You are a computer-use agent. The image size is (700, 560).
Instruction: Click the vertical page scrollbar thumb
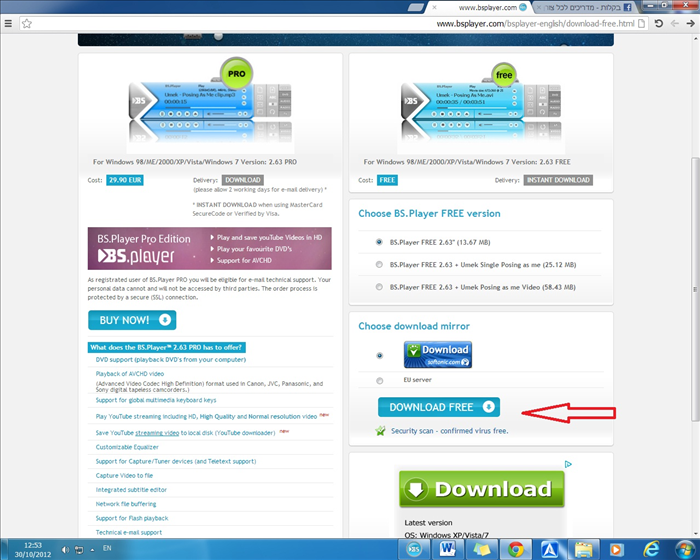point(695,289)
